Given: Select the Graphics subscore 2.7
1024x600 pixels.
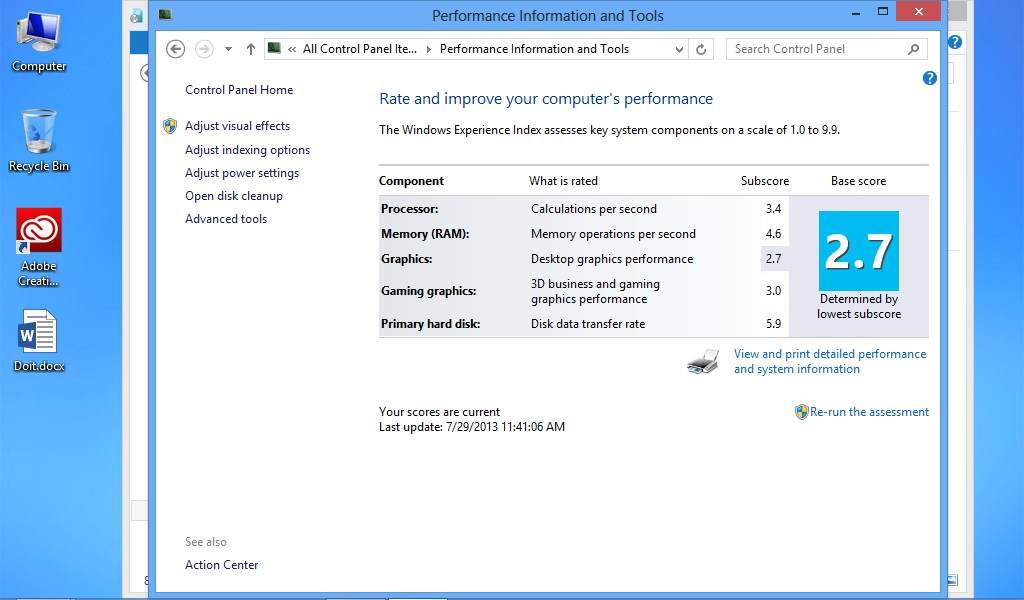Looking at the screenshot, I should coord(774,259).
